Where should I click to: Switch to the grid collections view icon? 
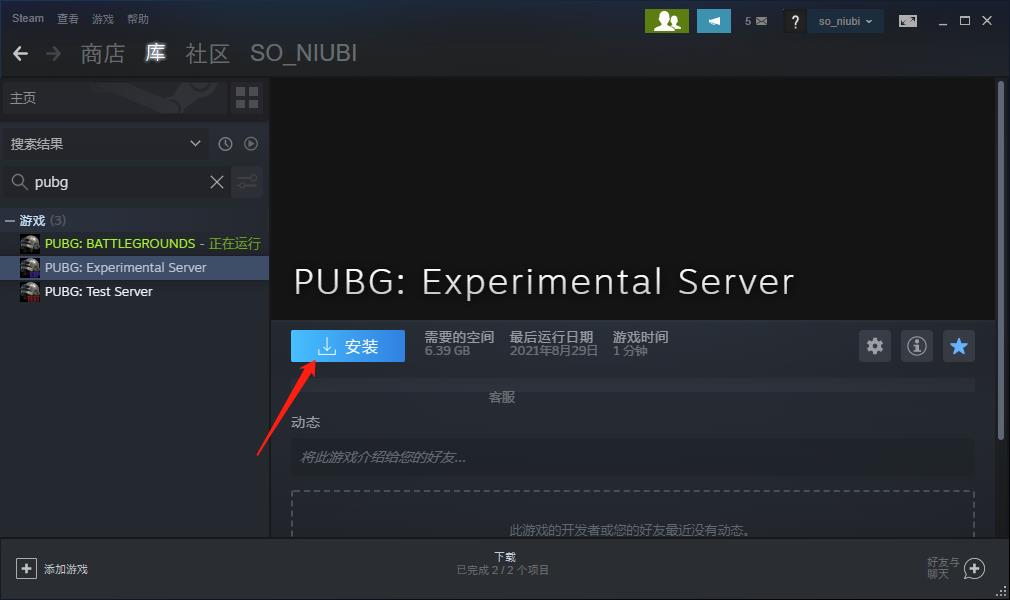[x=247, y=98]
